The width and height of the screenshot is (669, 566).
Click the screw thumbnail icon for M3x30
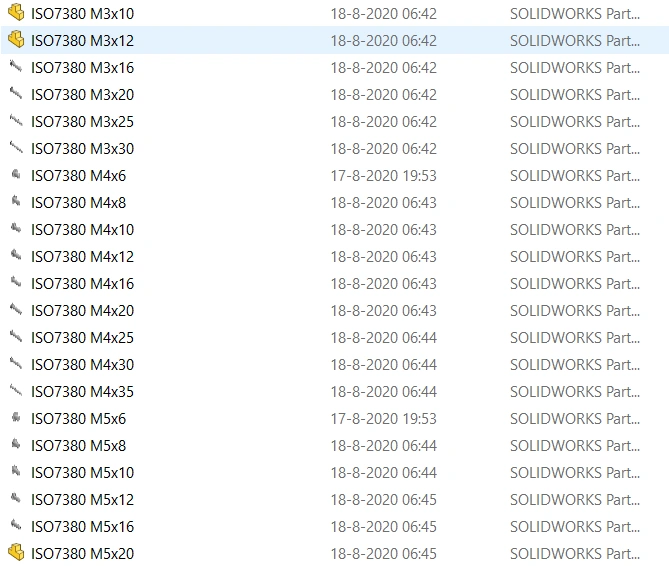point(16,148)
